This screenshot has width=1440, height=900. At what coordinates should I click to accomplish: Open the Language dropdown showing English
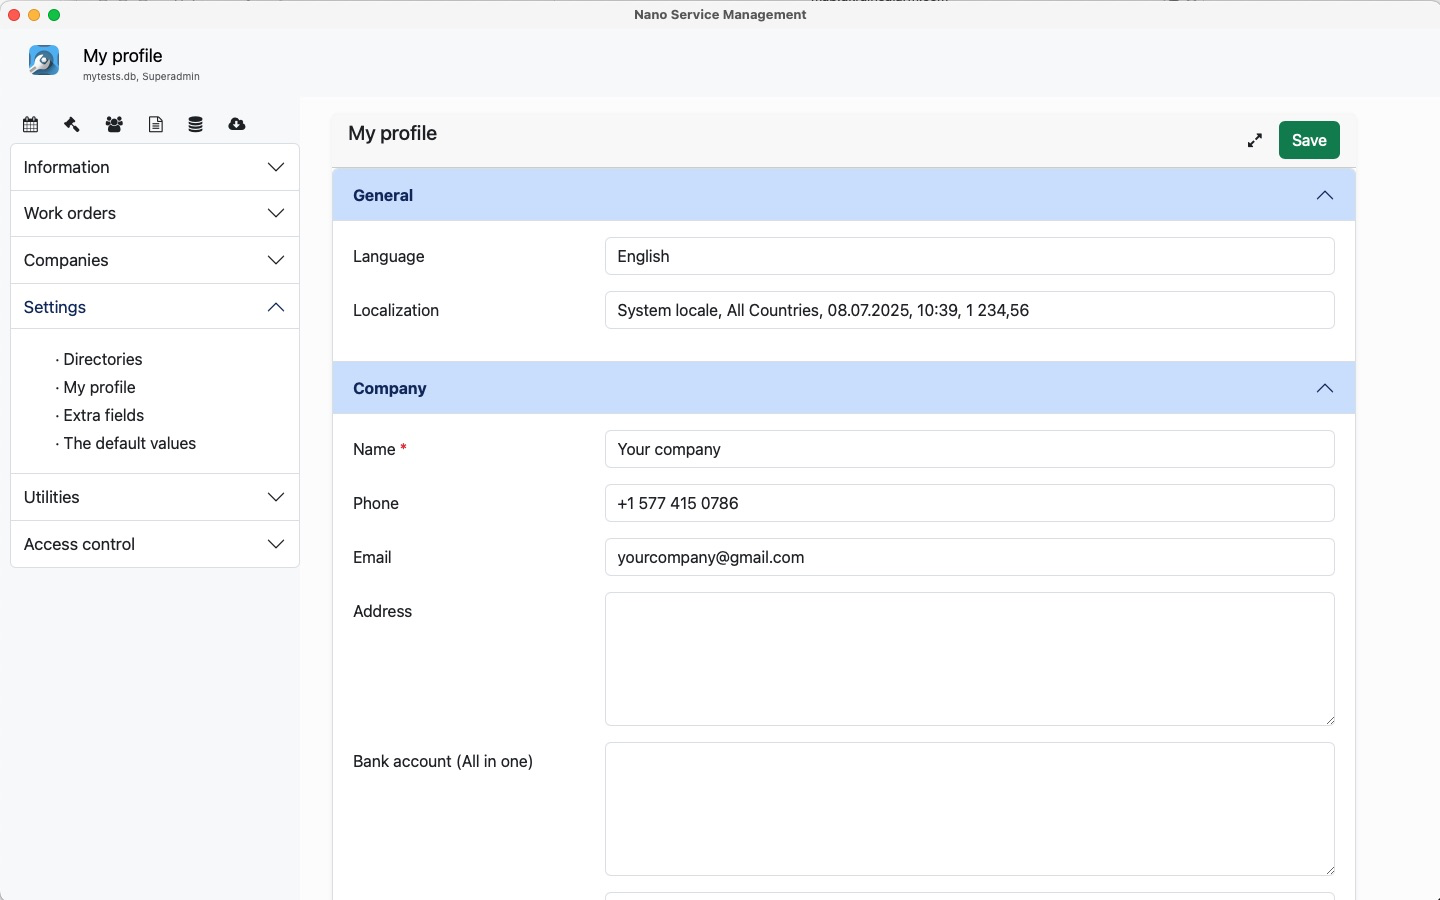tap(970, 256)
